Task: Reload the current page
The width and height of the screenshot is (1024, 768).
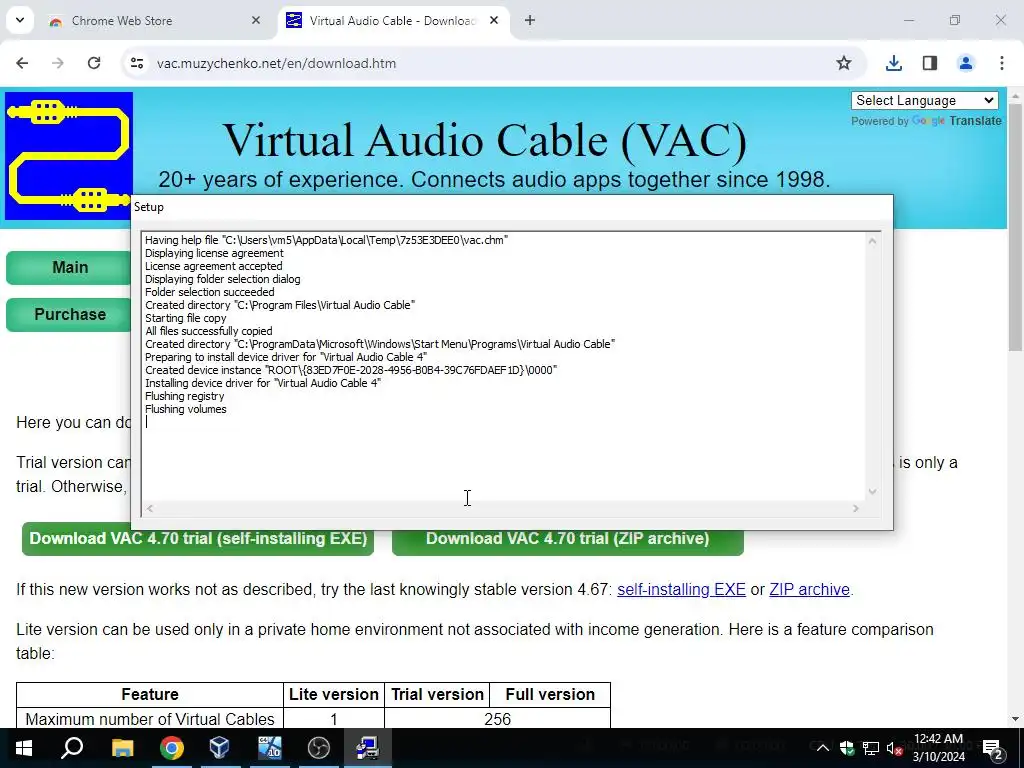Action: click(x=94, y=63)
